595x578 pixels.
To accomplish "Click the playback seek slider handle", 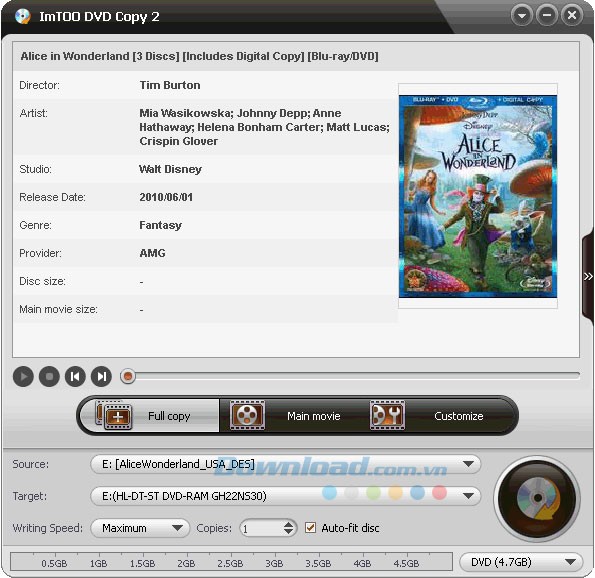I will coord(128,376).
